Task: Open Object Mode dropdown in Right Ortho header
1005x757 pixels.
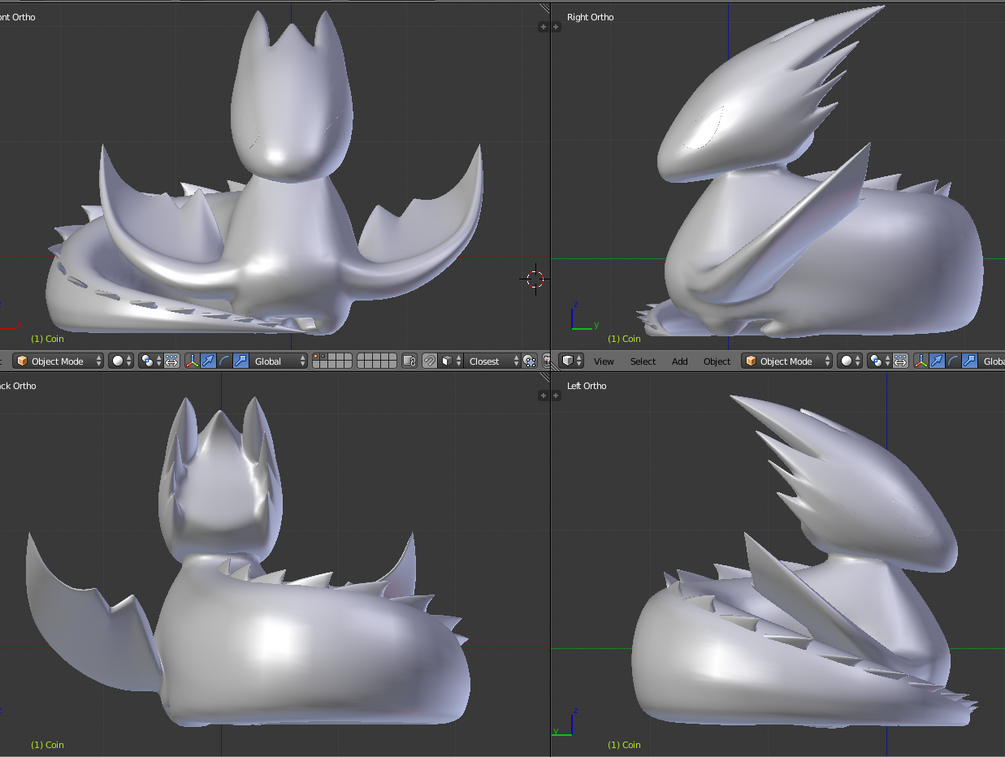Action: [x=786, y=361]
